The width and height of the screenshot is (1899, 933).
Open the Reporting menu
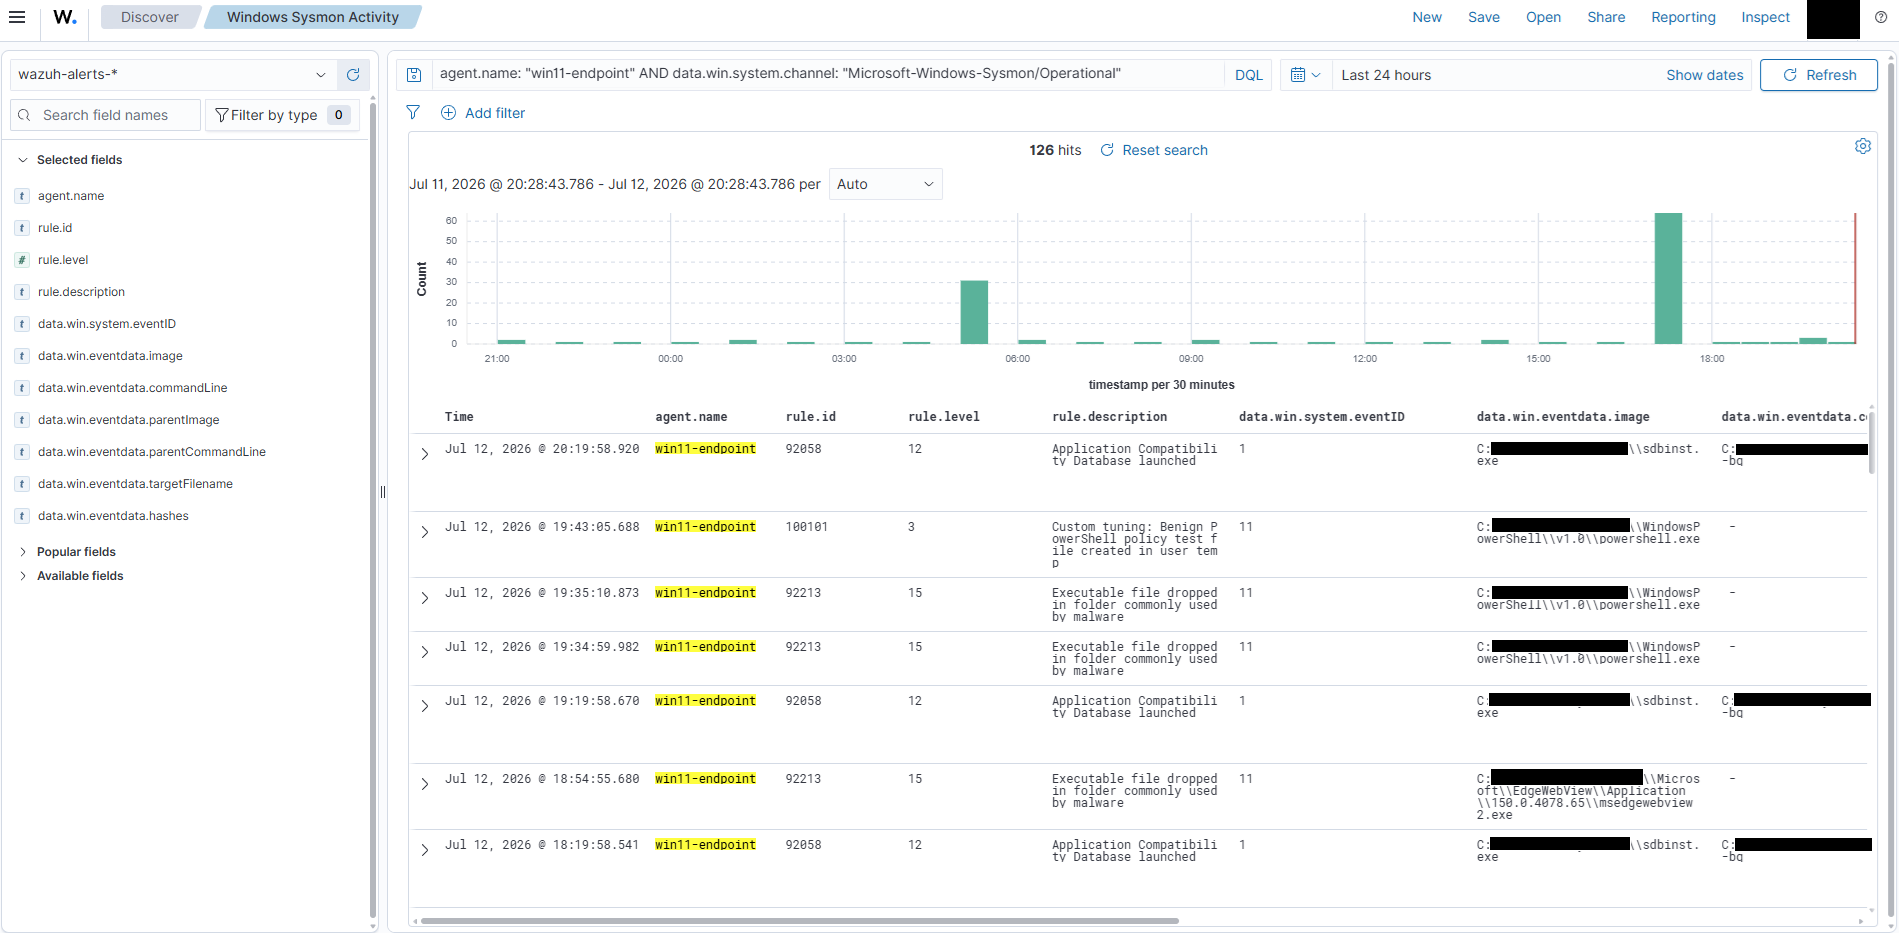[1683, 17]
